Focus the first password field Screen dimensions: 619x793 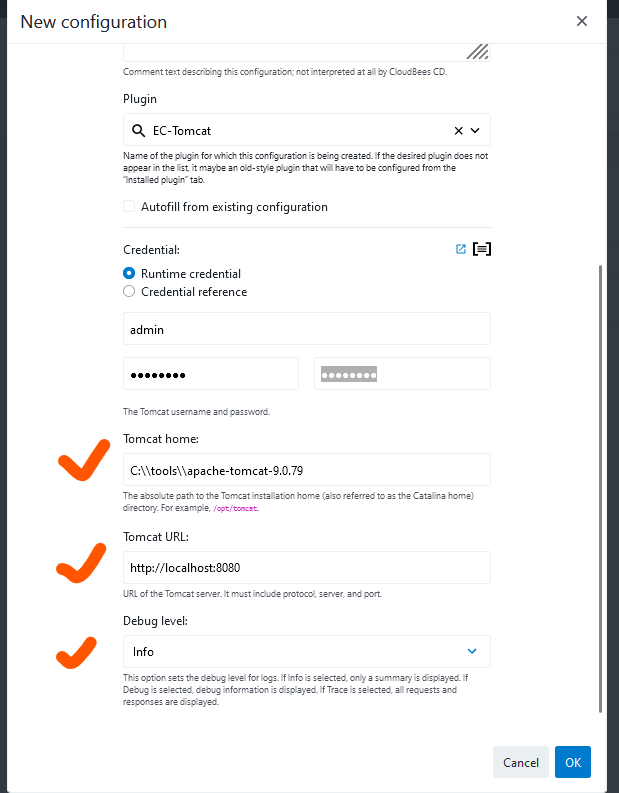tap(211, 374)
